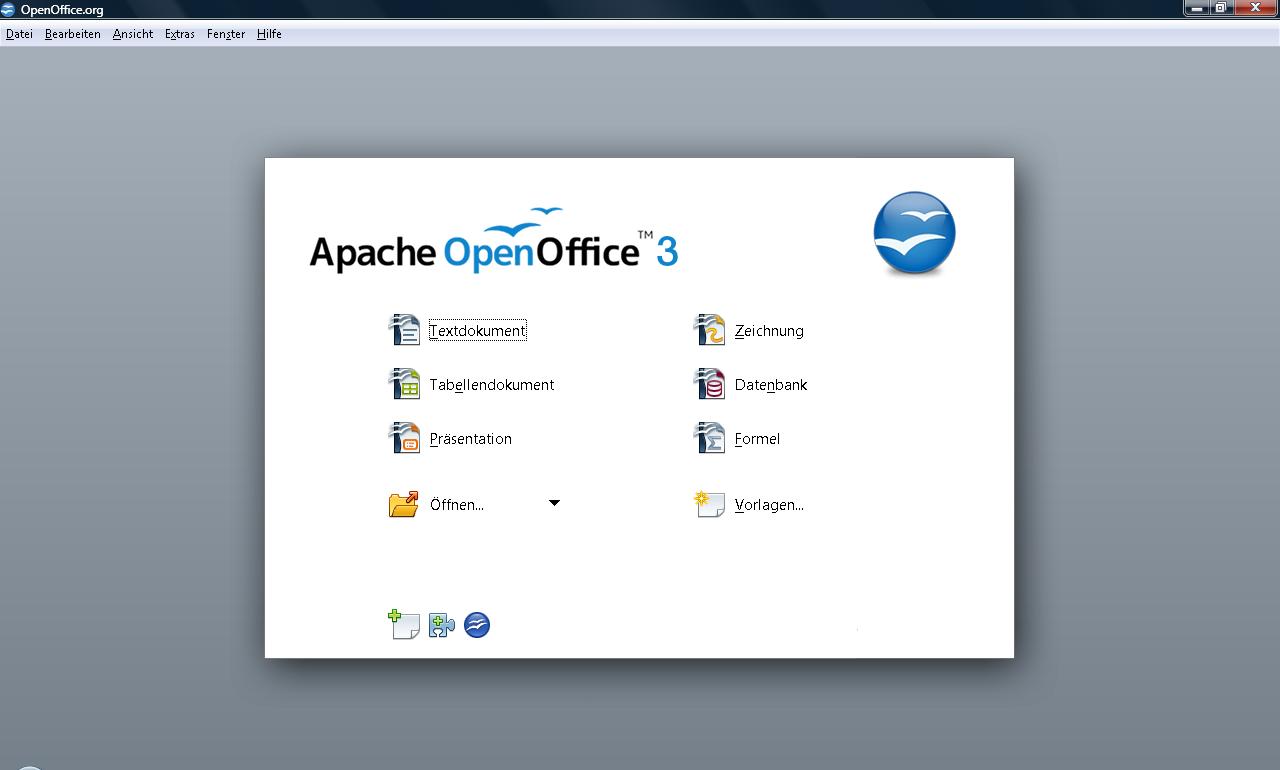The height and width of the screenshot is (770, 1280).
Task: Create a new Zeichnung
Action: pos(769,331)
